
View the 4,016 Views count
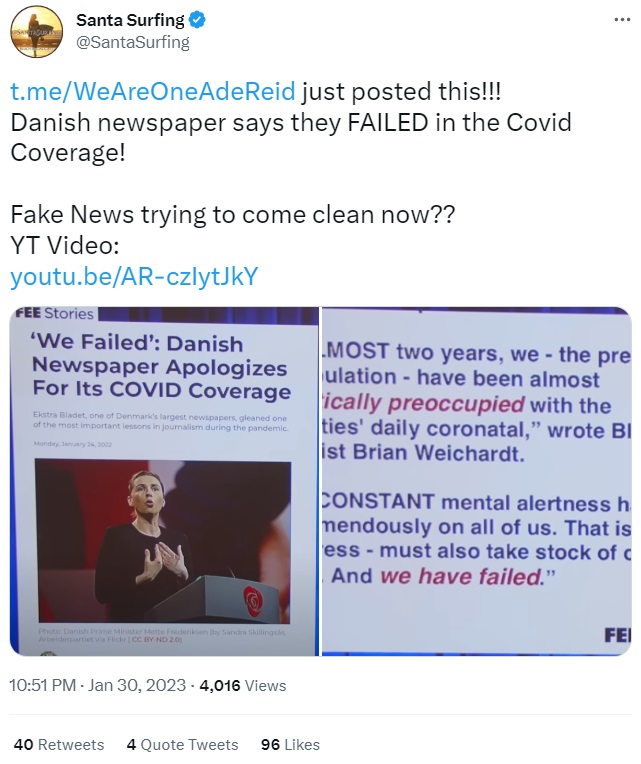pos(243,686)
